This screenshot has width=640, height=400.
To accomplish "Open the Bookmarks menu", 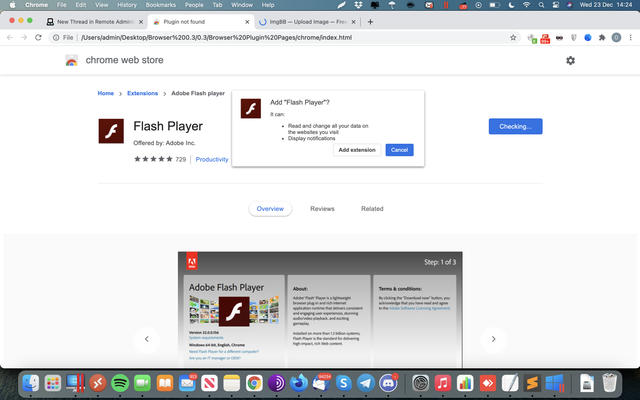I will point(161,5).
